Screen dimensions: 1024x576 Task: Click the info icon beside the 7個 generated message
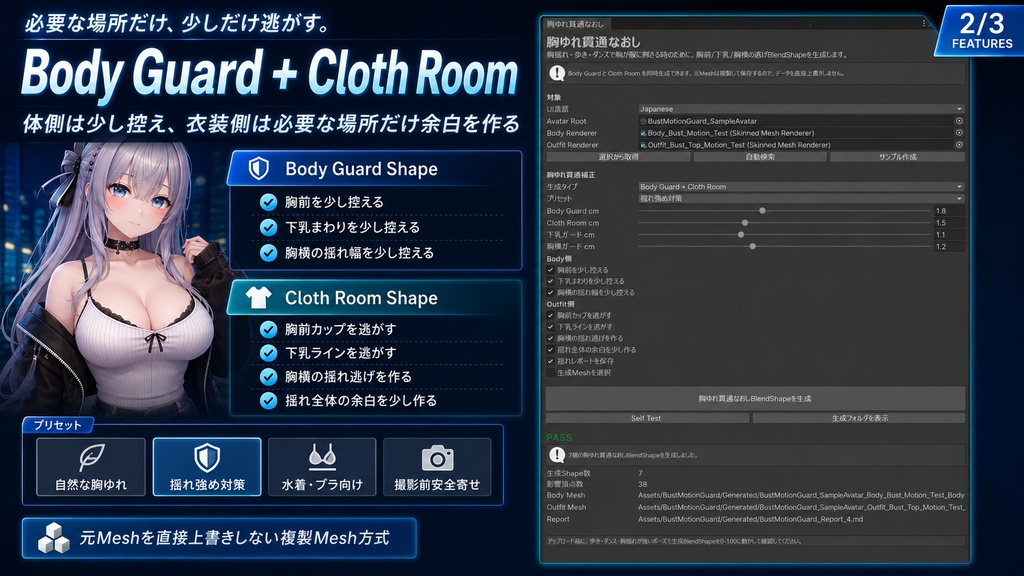(x=556, y=455)
